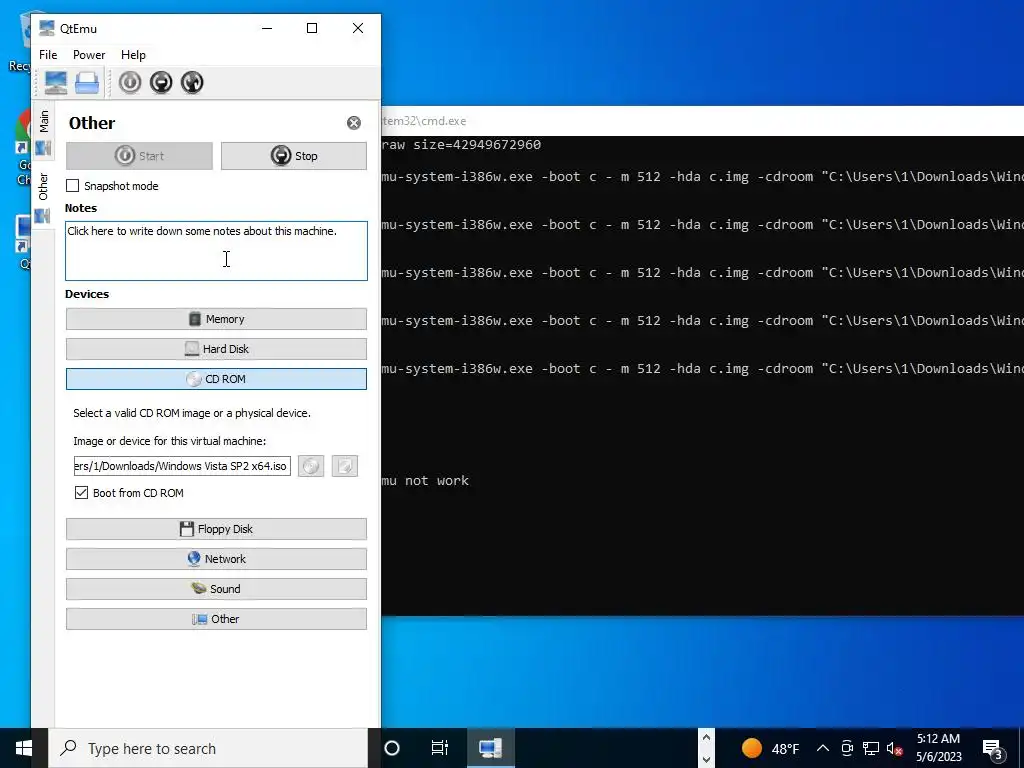Close the Other machine tab with round X
Viewport: 1024px width, 768px height.
(354, 123)
